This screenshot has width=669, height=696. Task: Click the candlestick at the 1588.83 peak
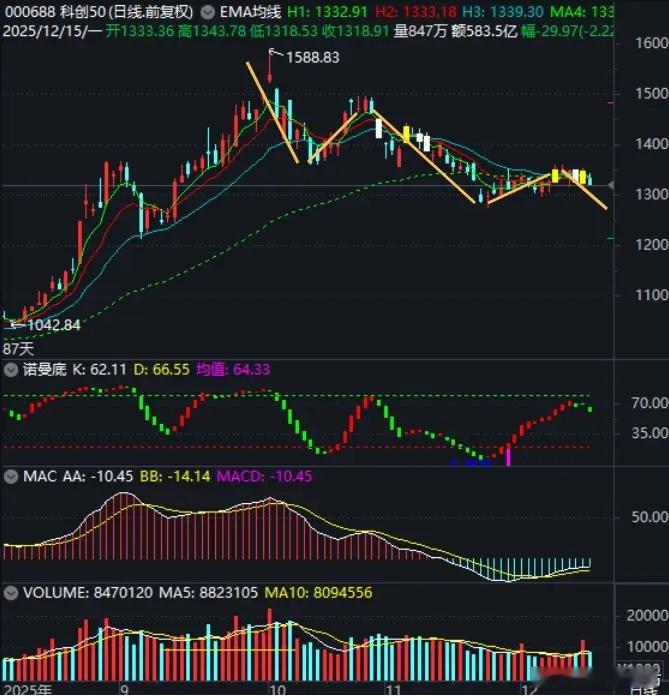pyautogui.click(x=270, y=67)
